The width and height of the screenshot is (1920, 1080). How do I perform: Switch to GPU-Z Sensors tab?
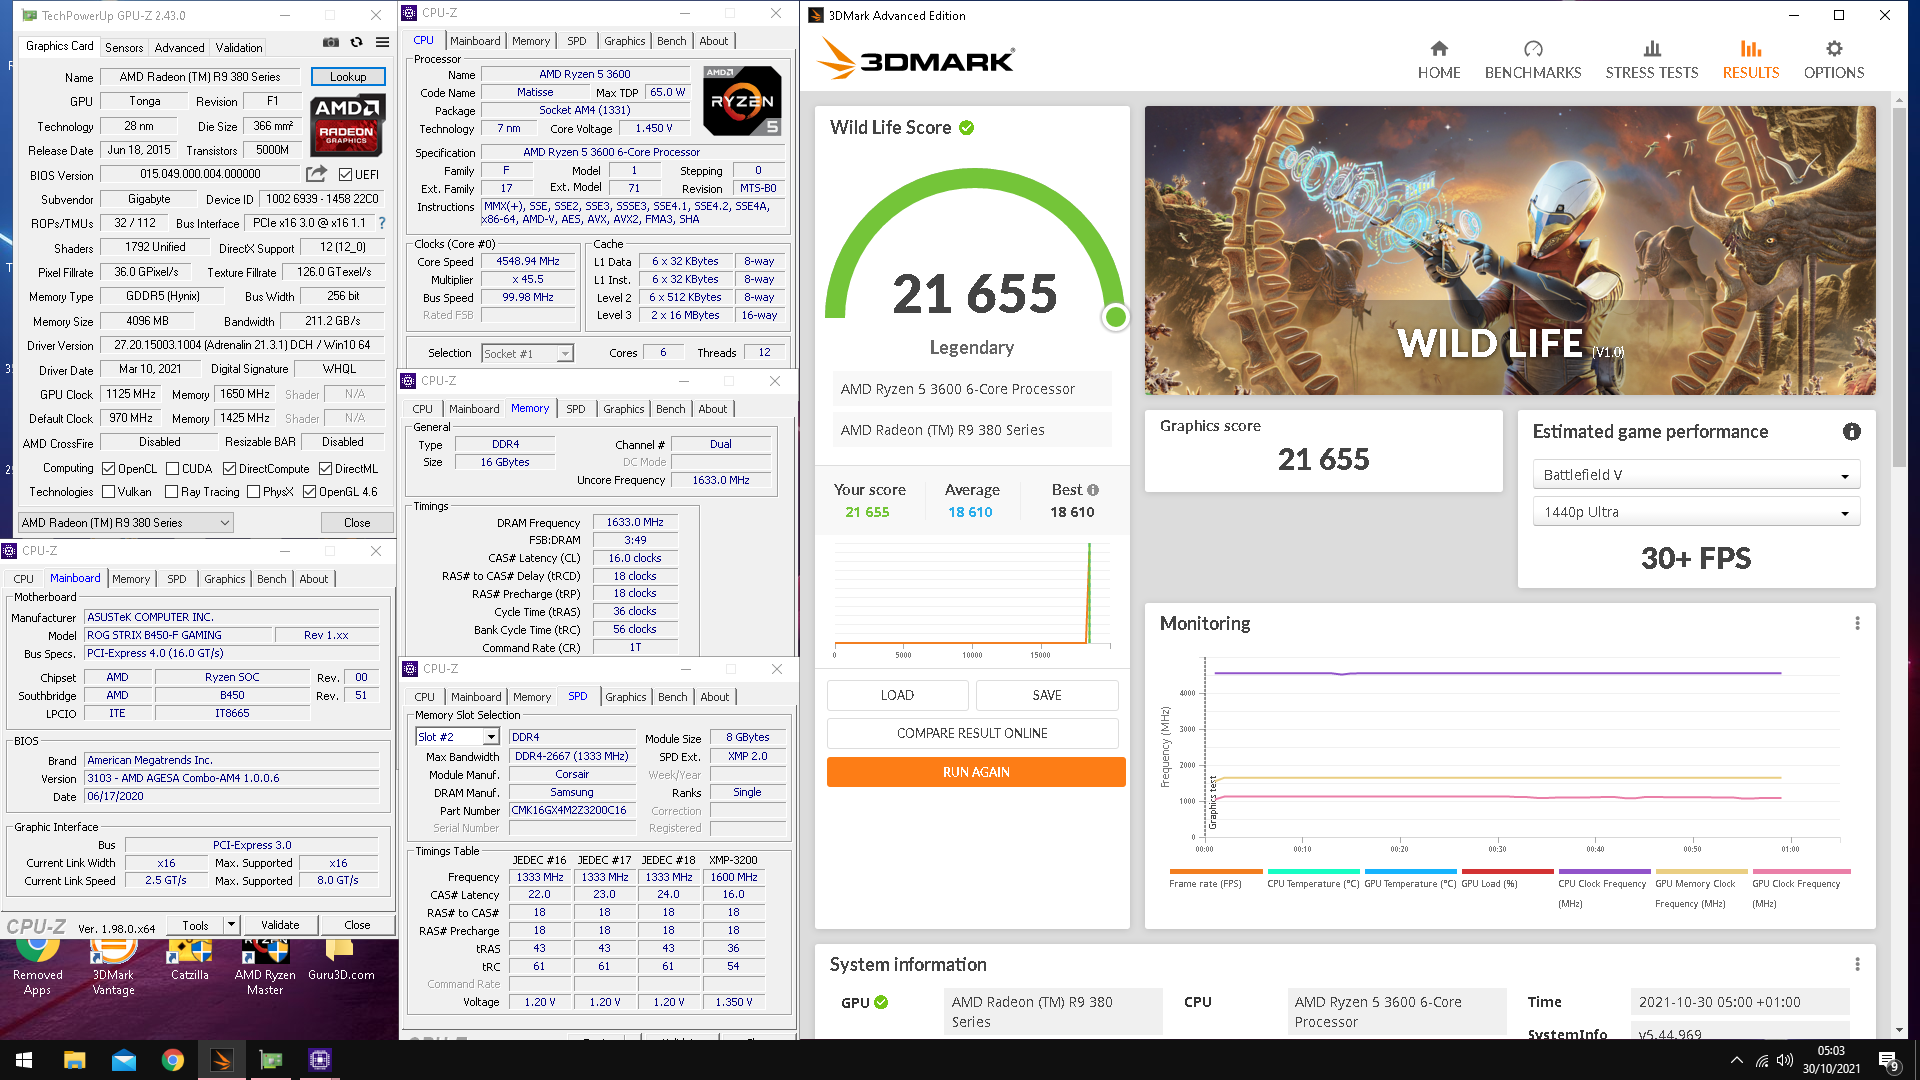pyautogui.click(x=124, y=48)
